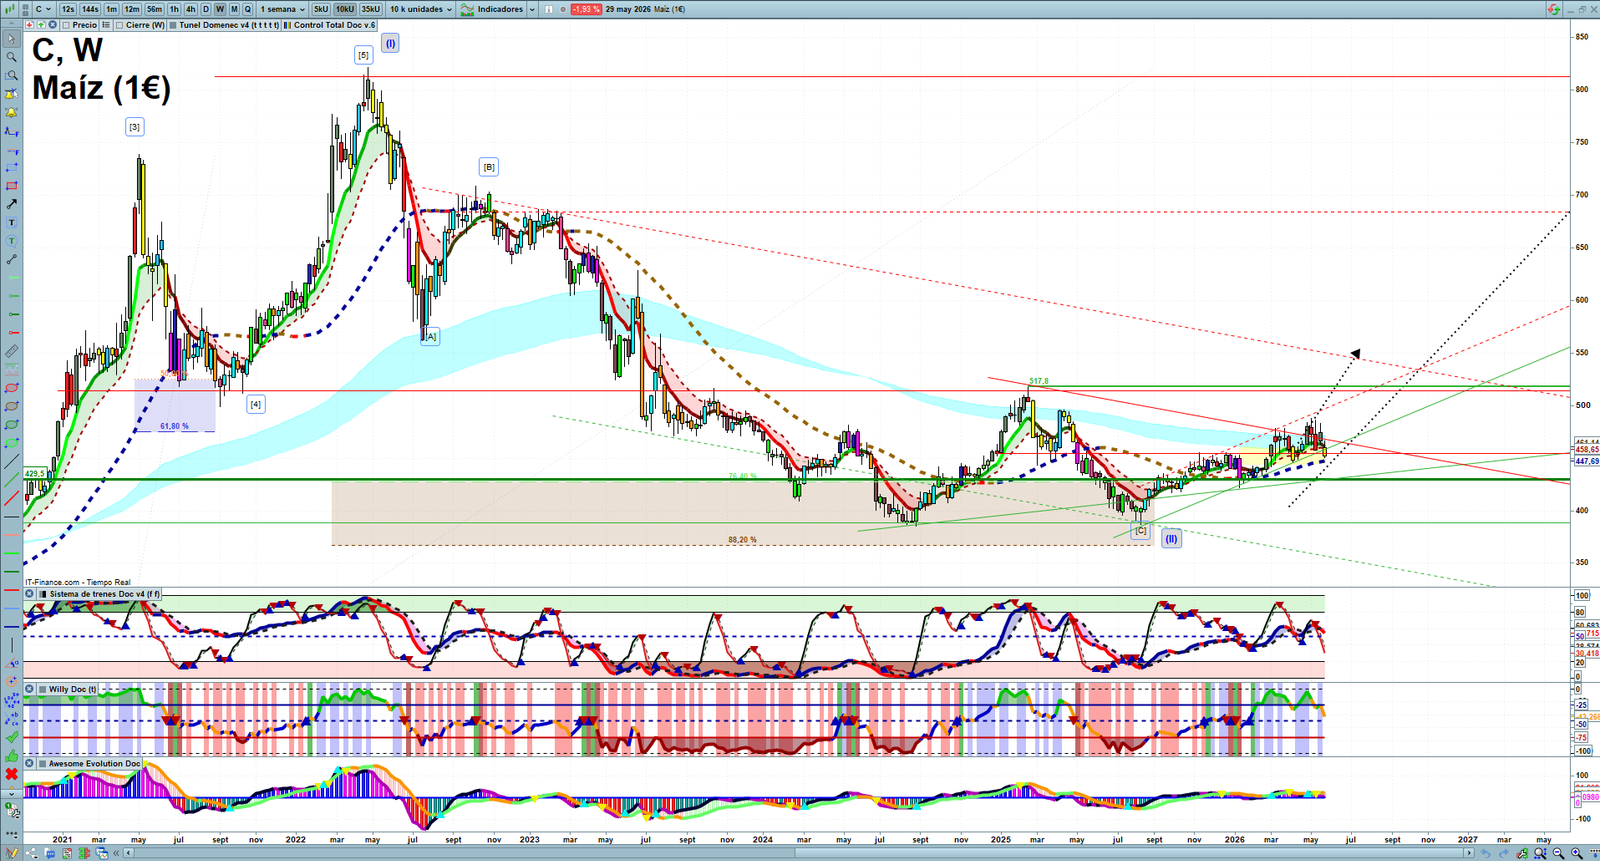Pick the red diagonal trendline tool

pyautogui.click(x=11, y=498)
